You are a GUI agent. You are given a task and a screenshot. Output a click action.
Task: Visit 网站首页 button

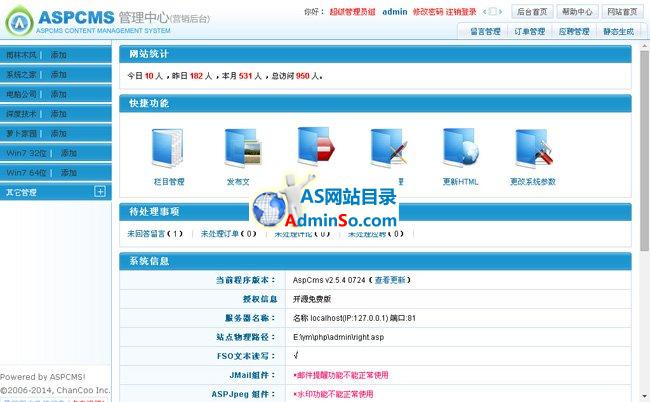pyautogui.click(x=622, y=12)
